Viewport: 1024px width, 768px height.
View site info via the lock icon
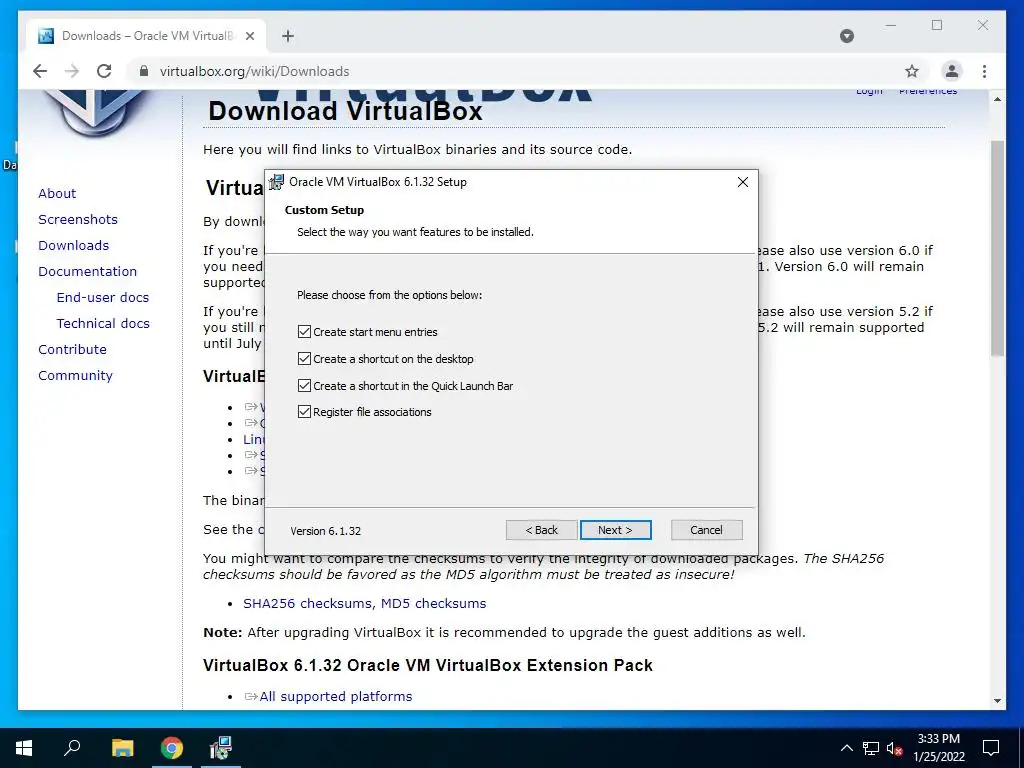pos(144,71)
